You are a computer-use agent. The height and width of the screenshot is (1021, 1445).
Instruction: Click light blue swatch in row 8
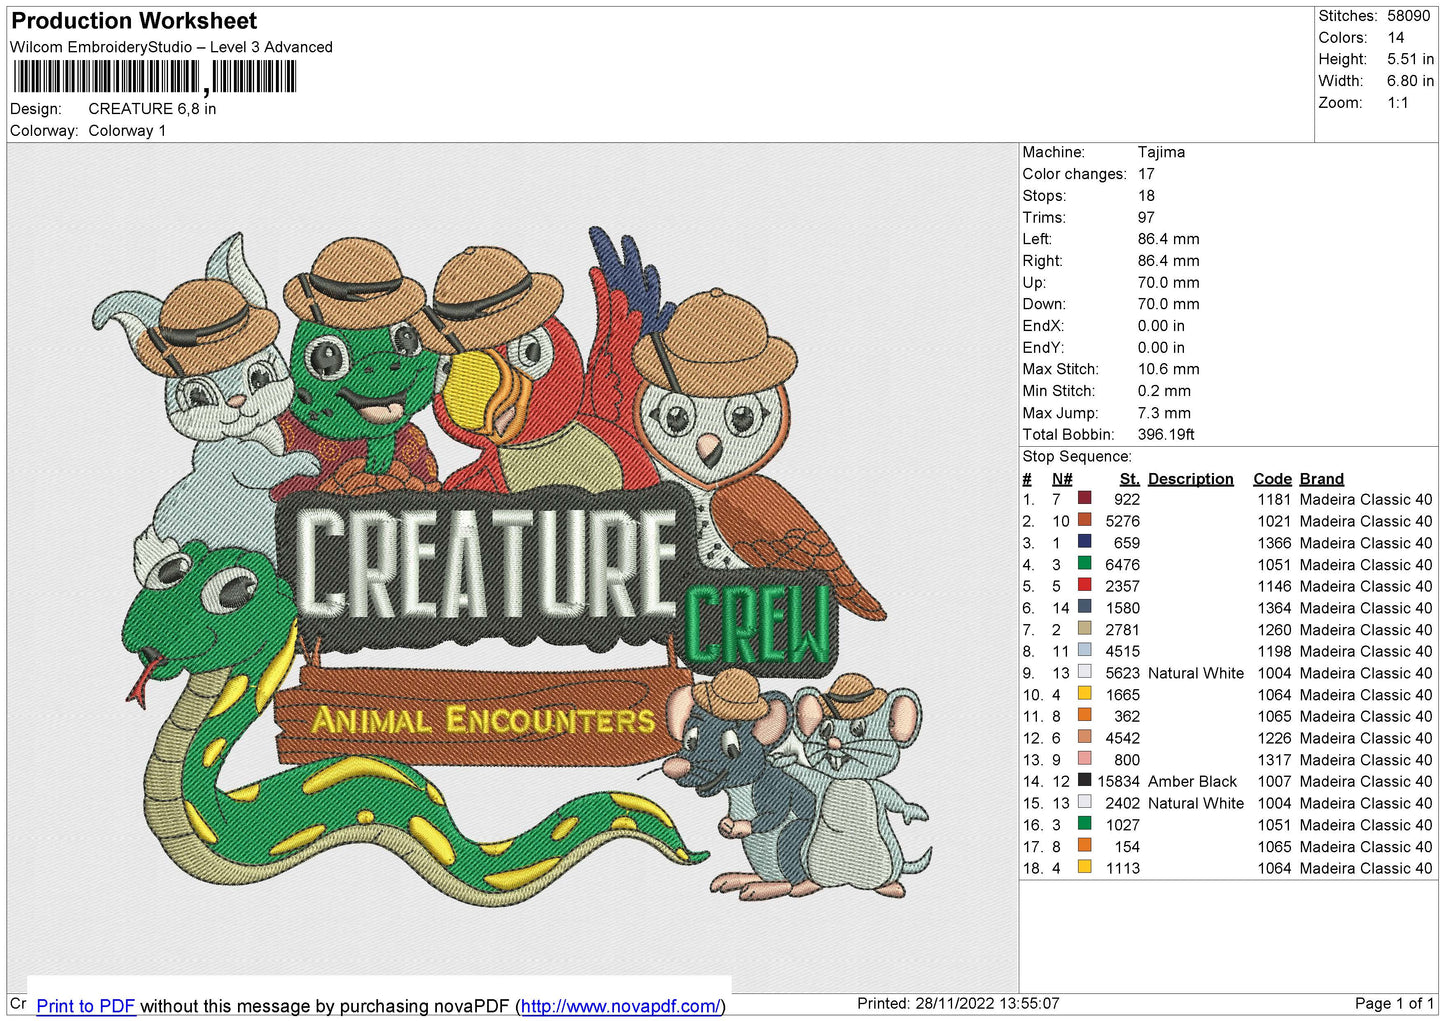[x=1084, y=650]
